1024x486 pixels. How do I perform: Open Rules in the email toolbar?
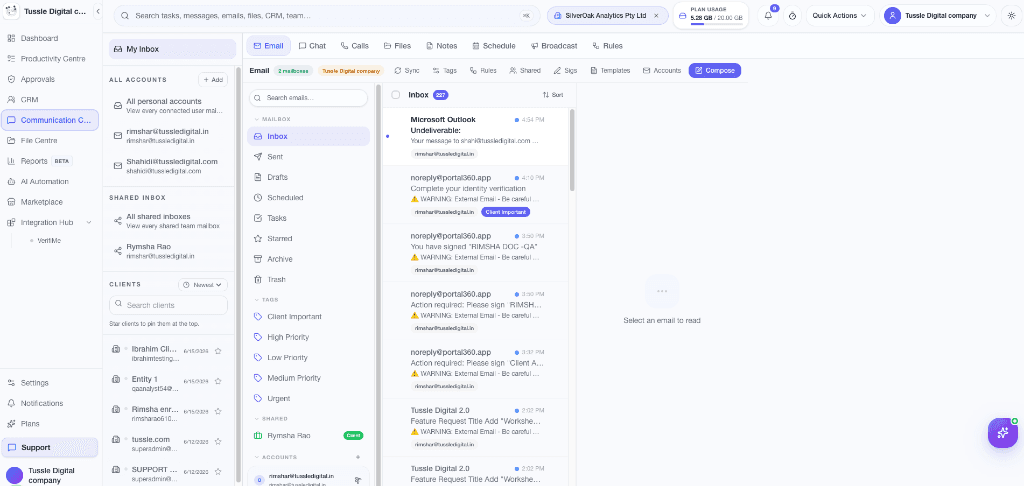point(483,71)
